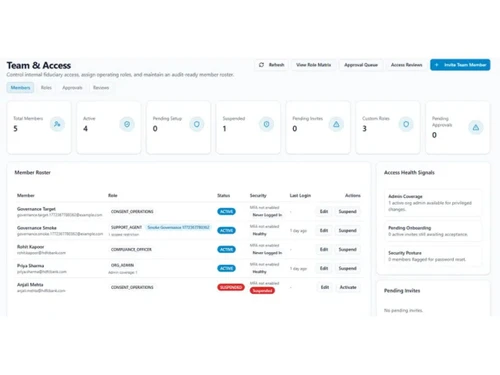
Task: Click the Security column header
Action: click(258, 195)
